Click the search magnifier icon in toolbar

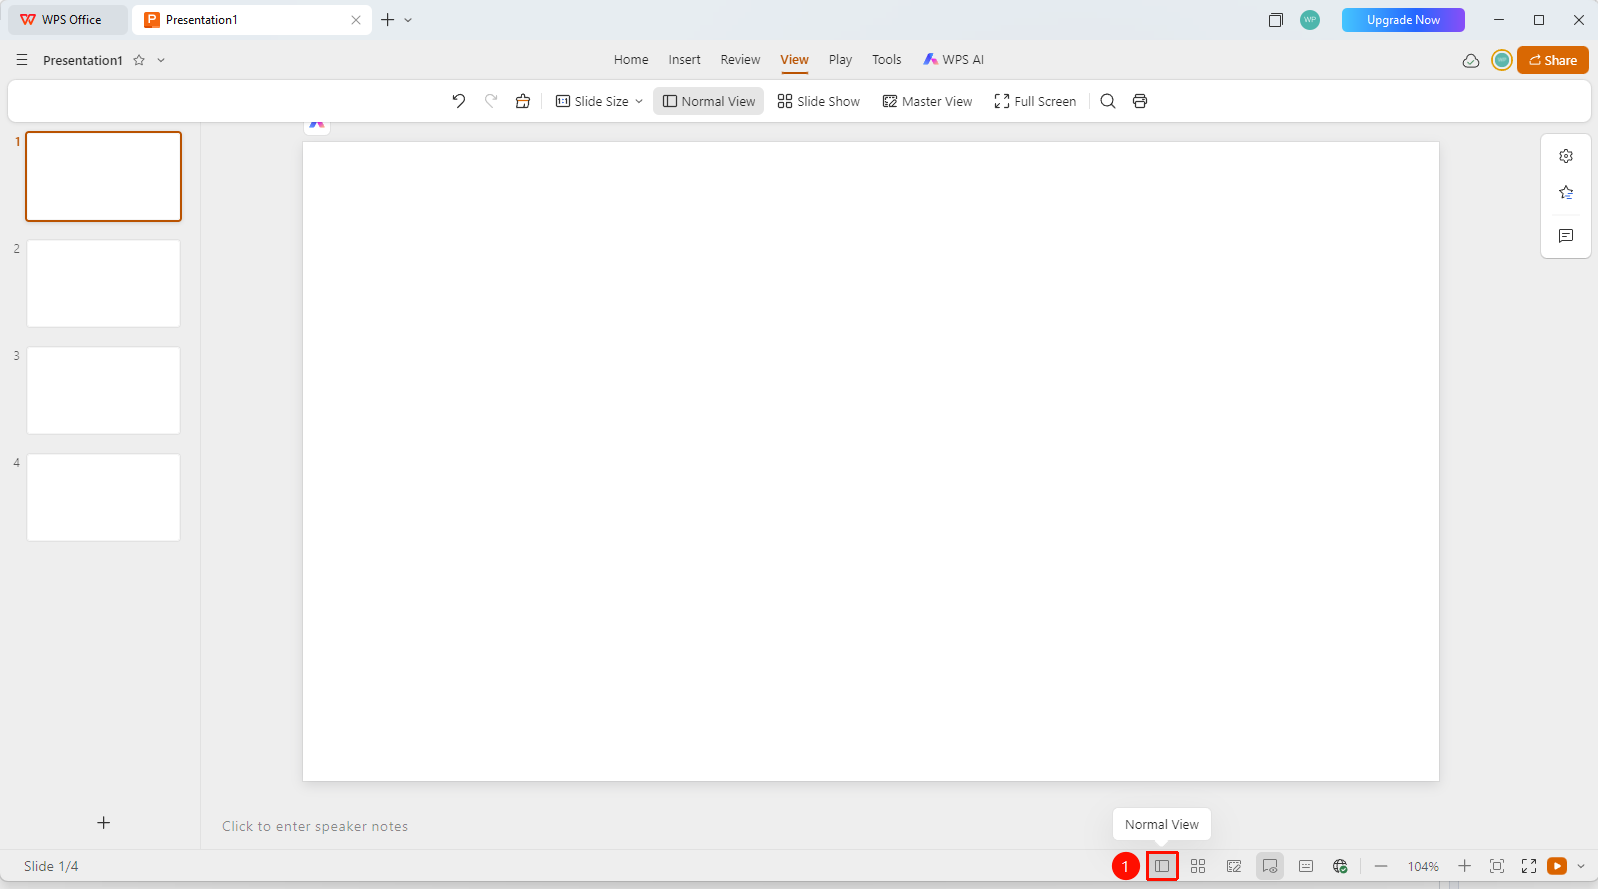1108,101
